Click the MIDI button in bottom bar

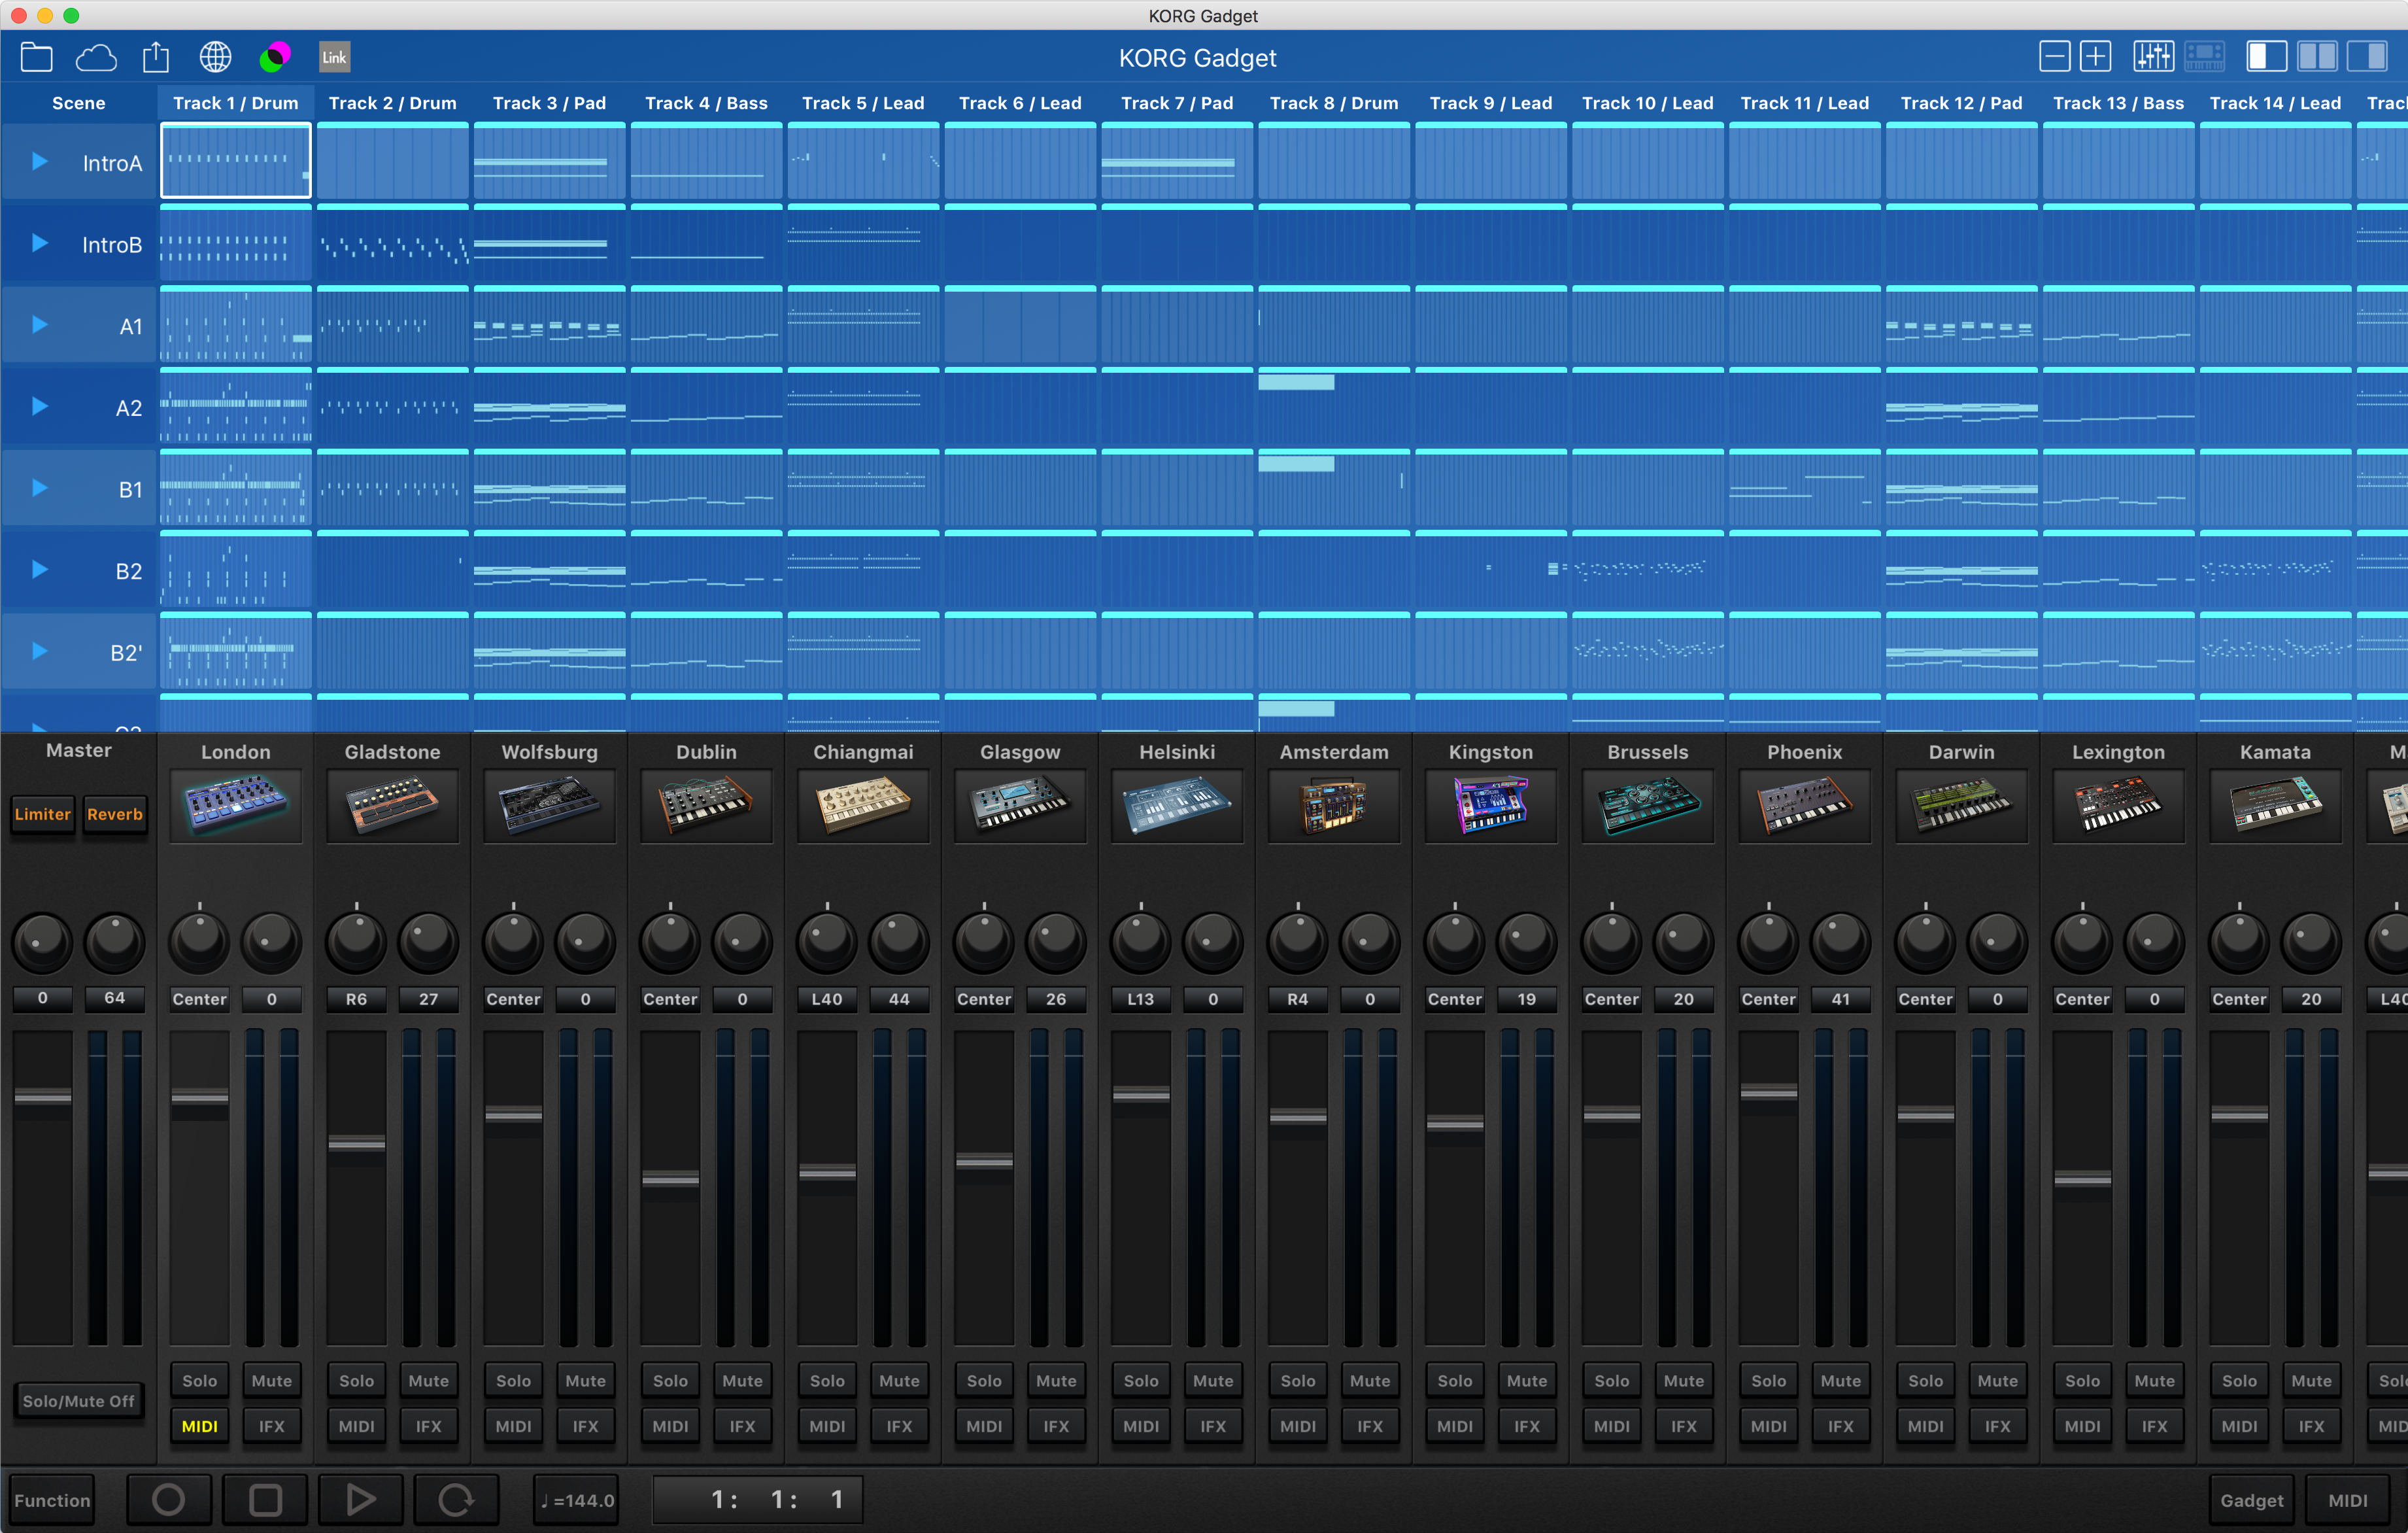[2347, 1500]
